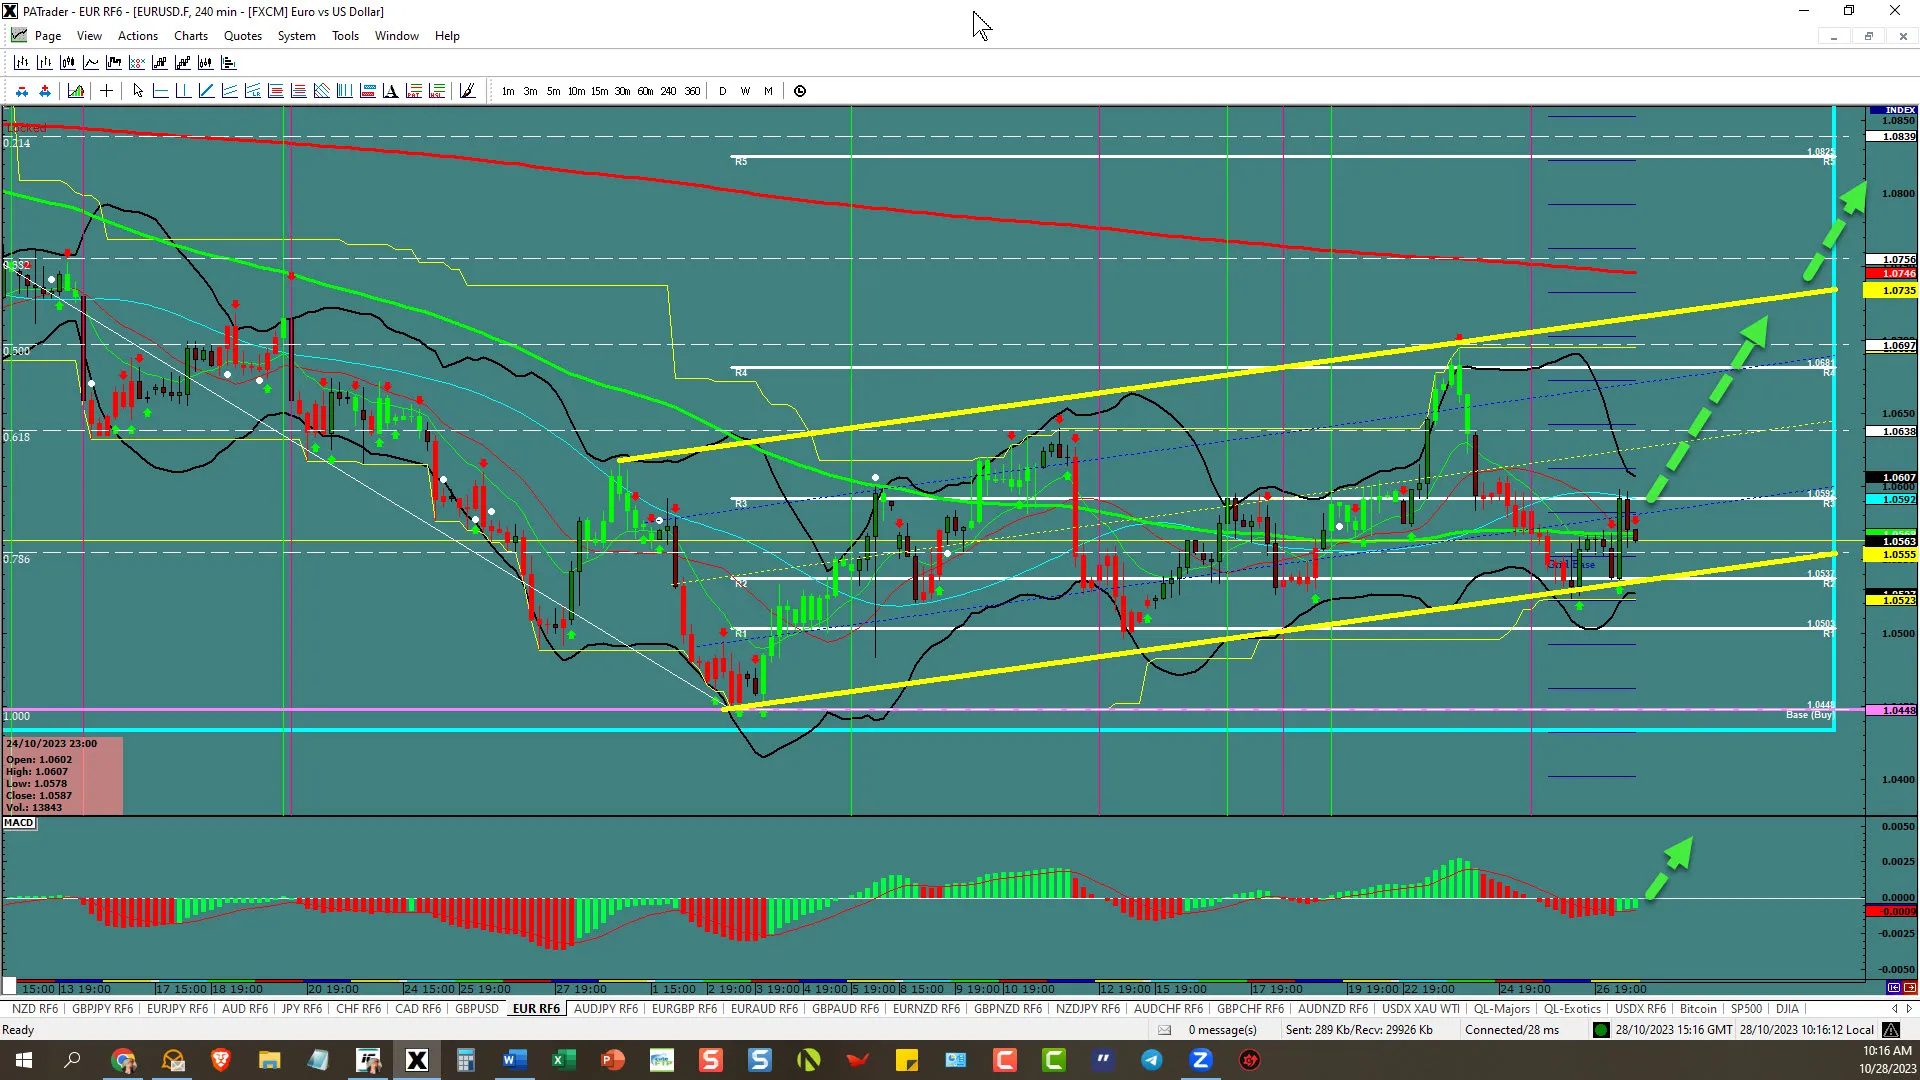
Task: Open the Window menu
Action: 396,36
